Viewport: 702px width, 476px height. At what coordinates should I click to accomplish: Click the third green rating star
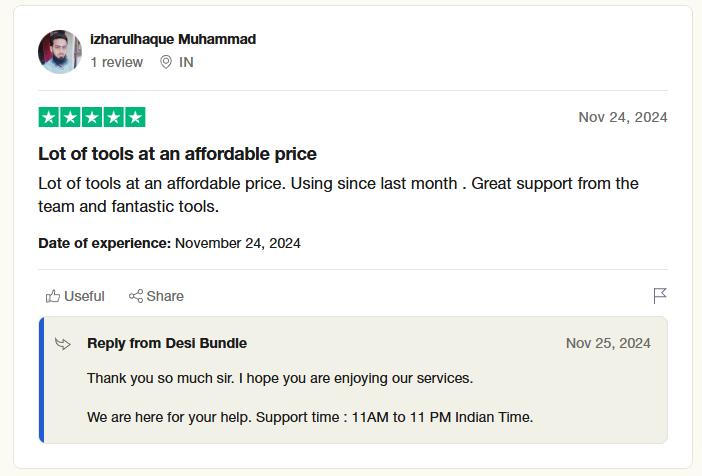click(92, 117)
